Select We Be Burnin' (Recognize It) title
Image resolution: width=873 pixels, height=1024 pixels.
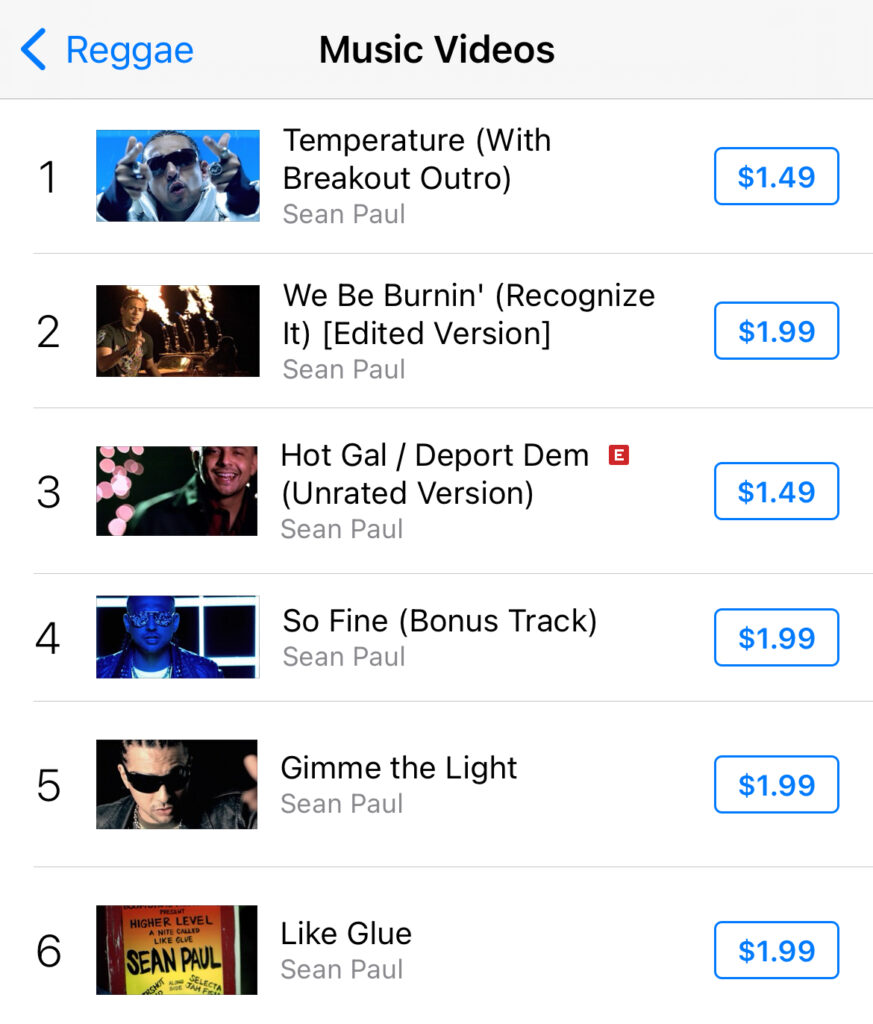(469, 315)
